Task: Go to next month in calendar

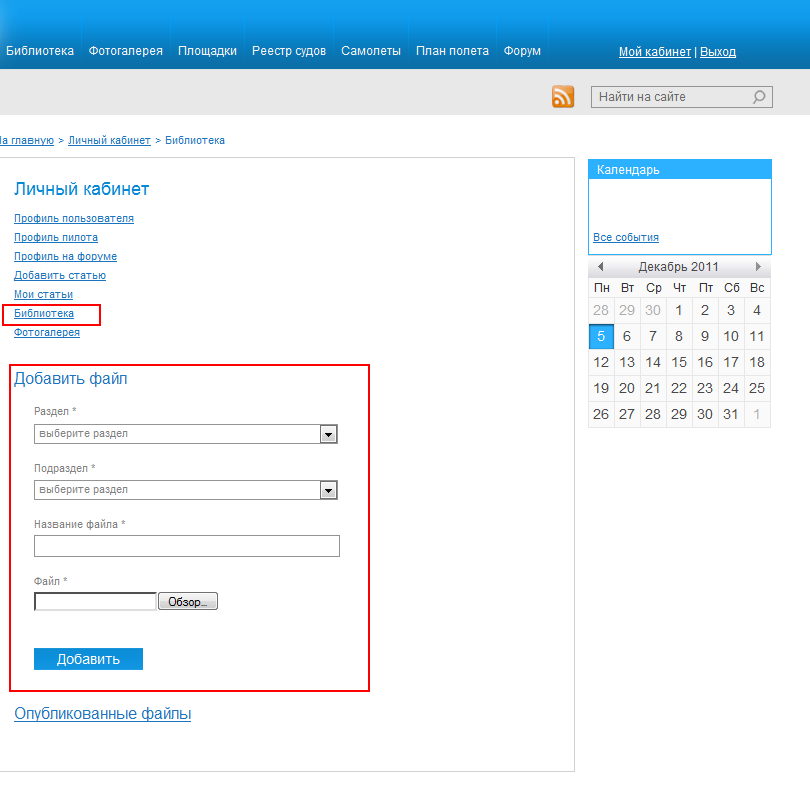Action: tap(758, 267)
